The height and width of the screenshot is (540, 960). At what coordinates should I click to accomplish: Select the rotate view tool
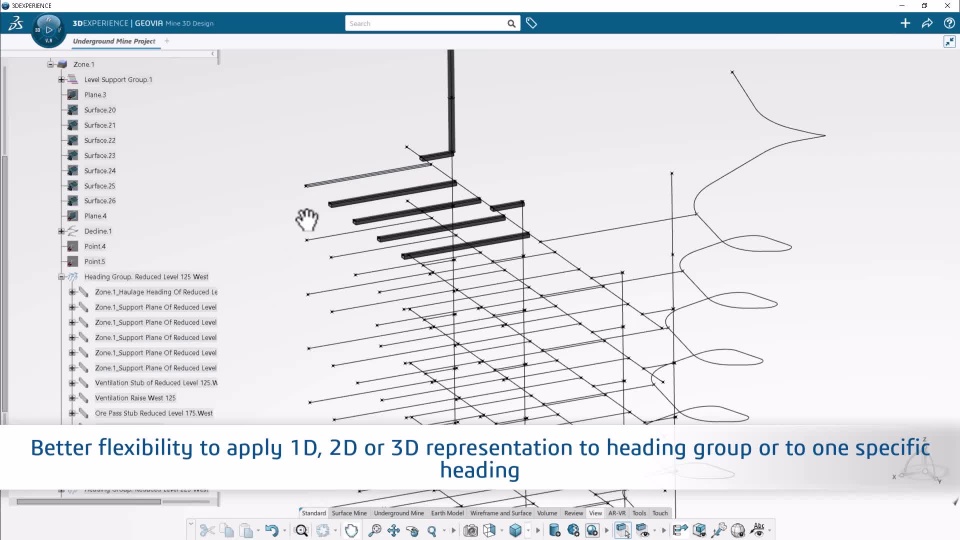[413, 530]
